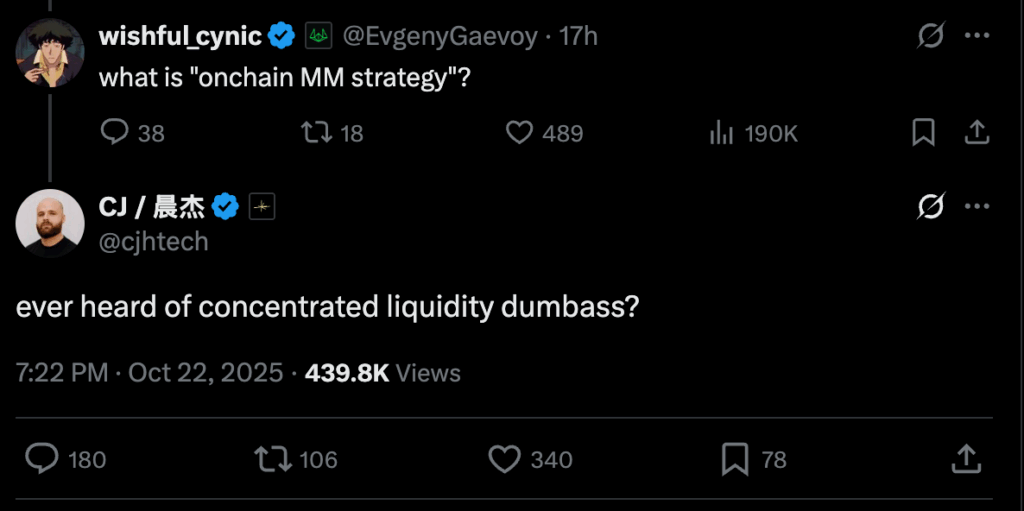The height and width of the screenshot is (511, 1024).
Task: View analytics showing 190K views
Action: pyautogui.click(x=722, y=133)
